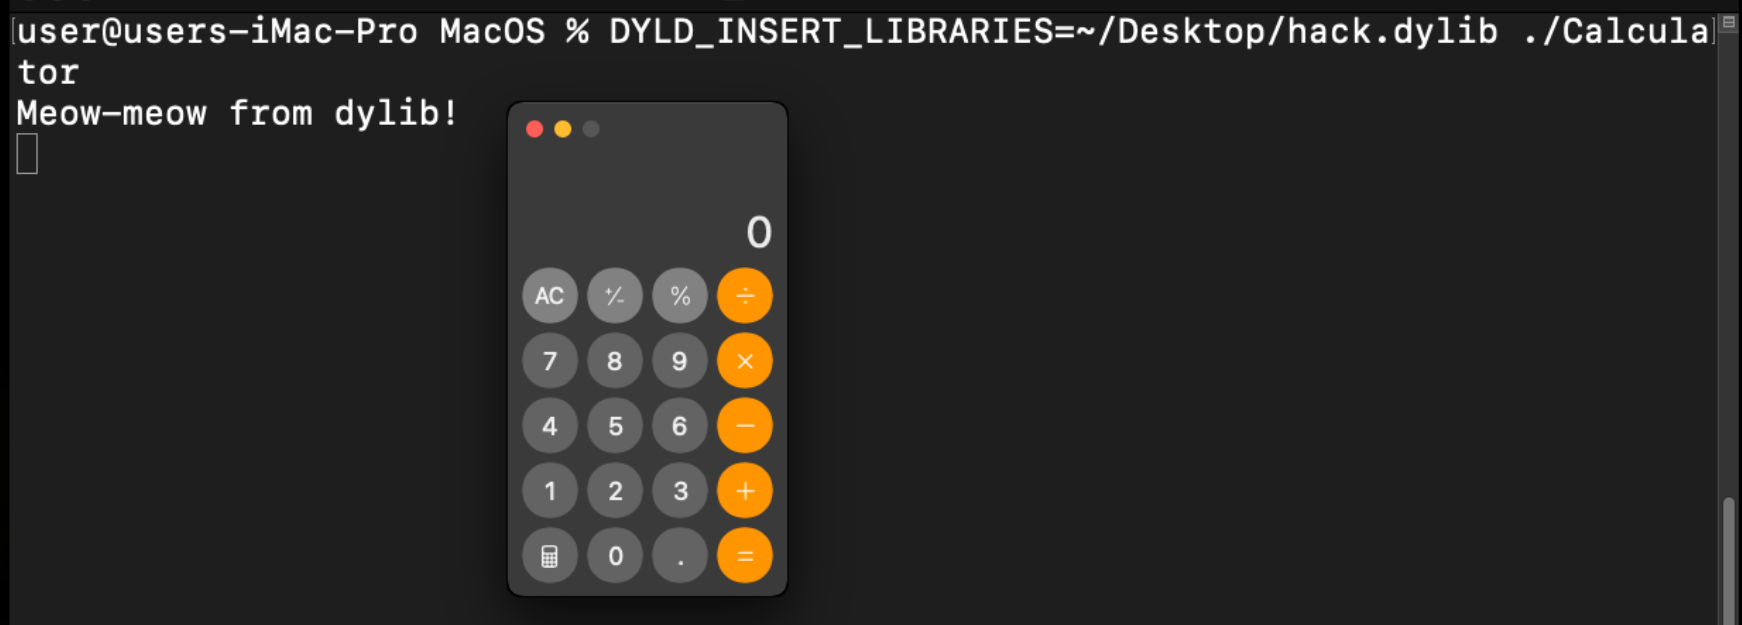Hit the equals button
The image size is (1742, 625).
tap(745, 556)
